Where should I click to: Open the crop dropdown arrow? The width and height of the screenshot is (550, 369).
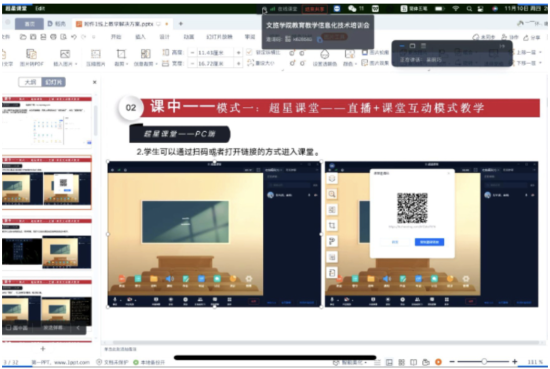[x=127, y=64]
